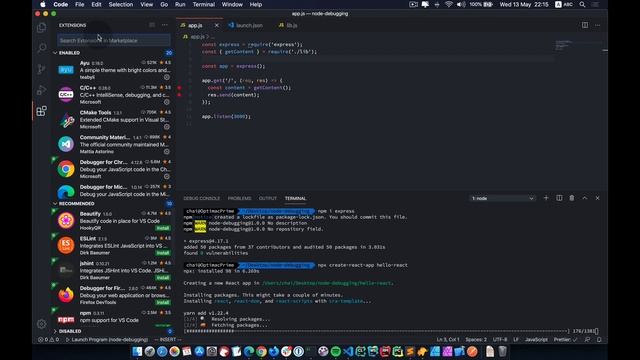640x360 pixels.
Task: Open Spotlight search in macOS menu bar
Action: pyautogui.click(x=582, y=4)
